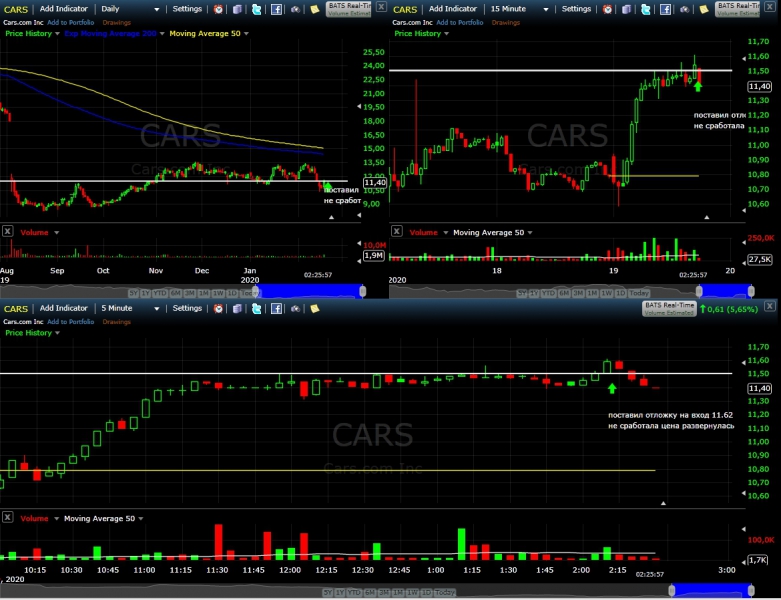Viewport: 781px width, 600px height.
Task: Click Add to Portfolio in 5 Minute chart
Action: (x=70, y=322)
